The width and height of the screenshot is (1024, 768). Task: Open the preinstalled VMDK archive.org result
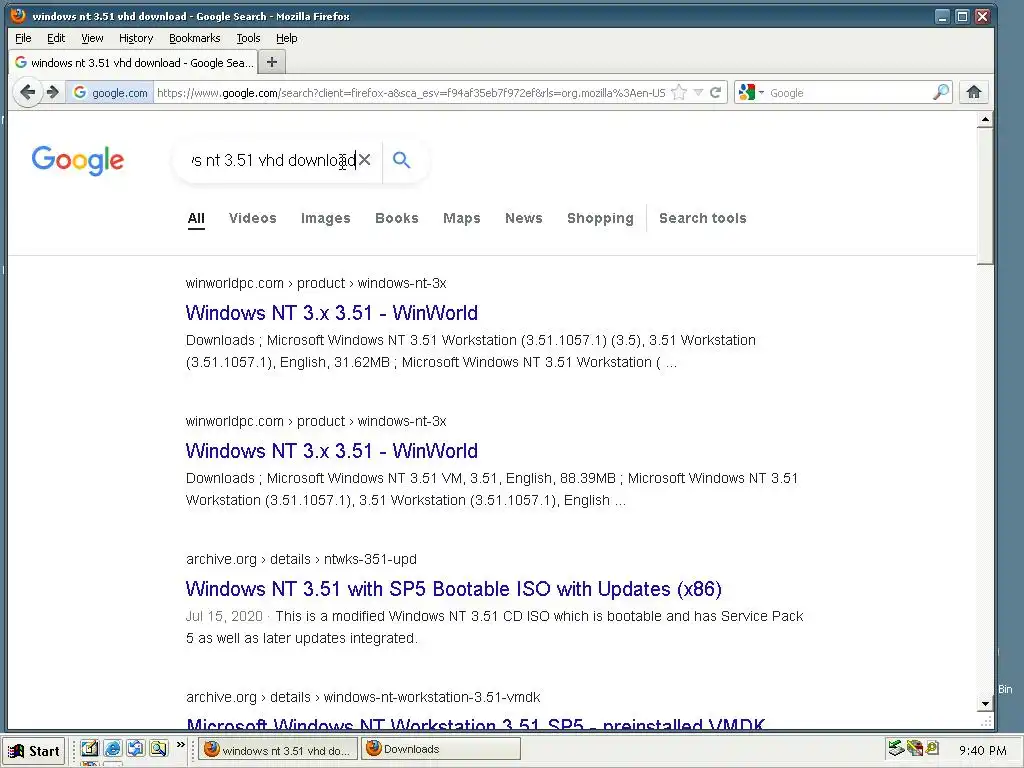[x=475, y=722]
